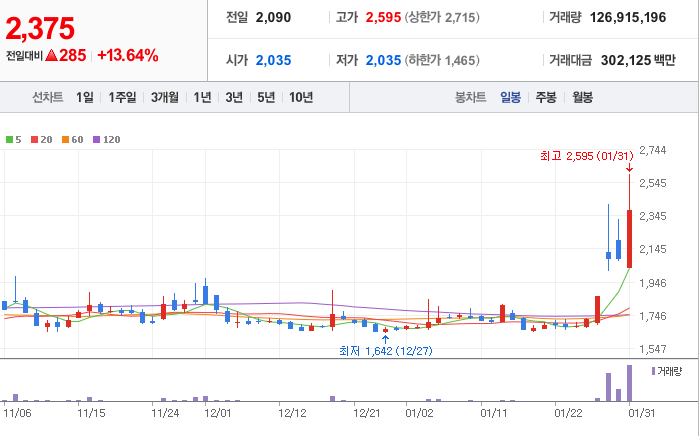Image resolution: width=700 pixels, height=436 pixels.
Task: Switch to 월봉 candlestick chart
Action: [583, 97]
